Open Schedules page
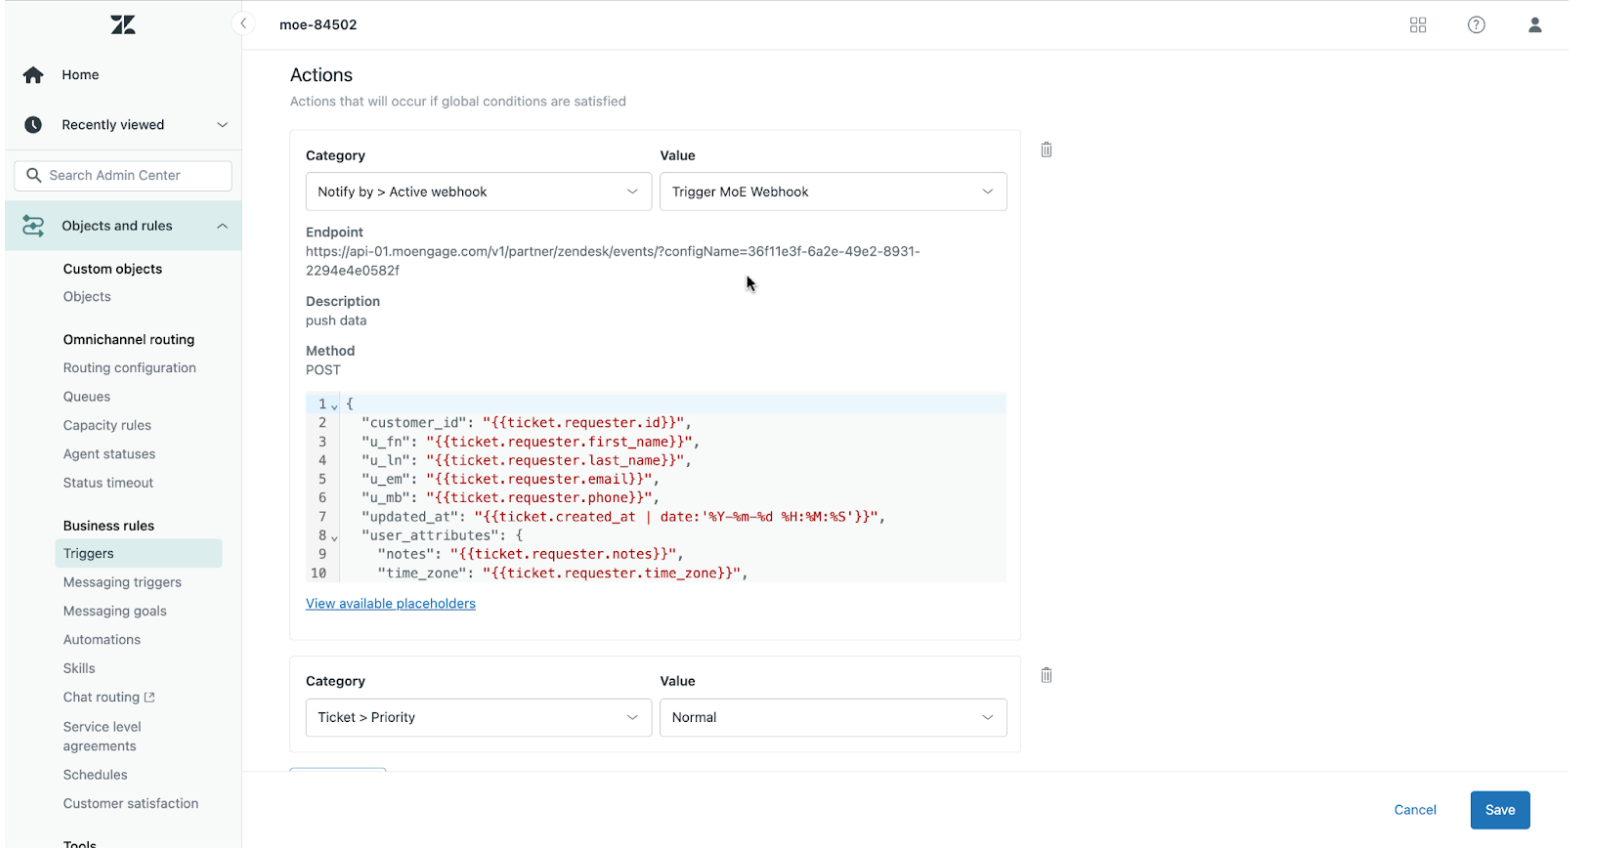This screenshot has width=1616, height=856. pyautogui.click(x=95, y=775)
